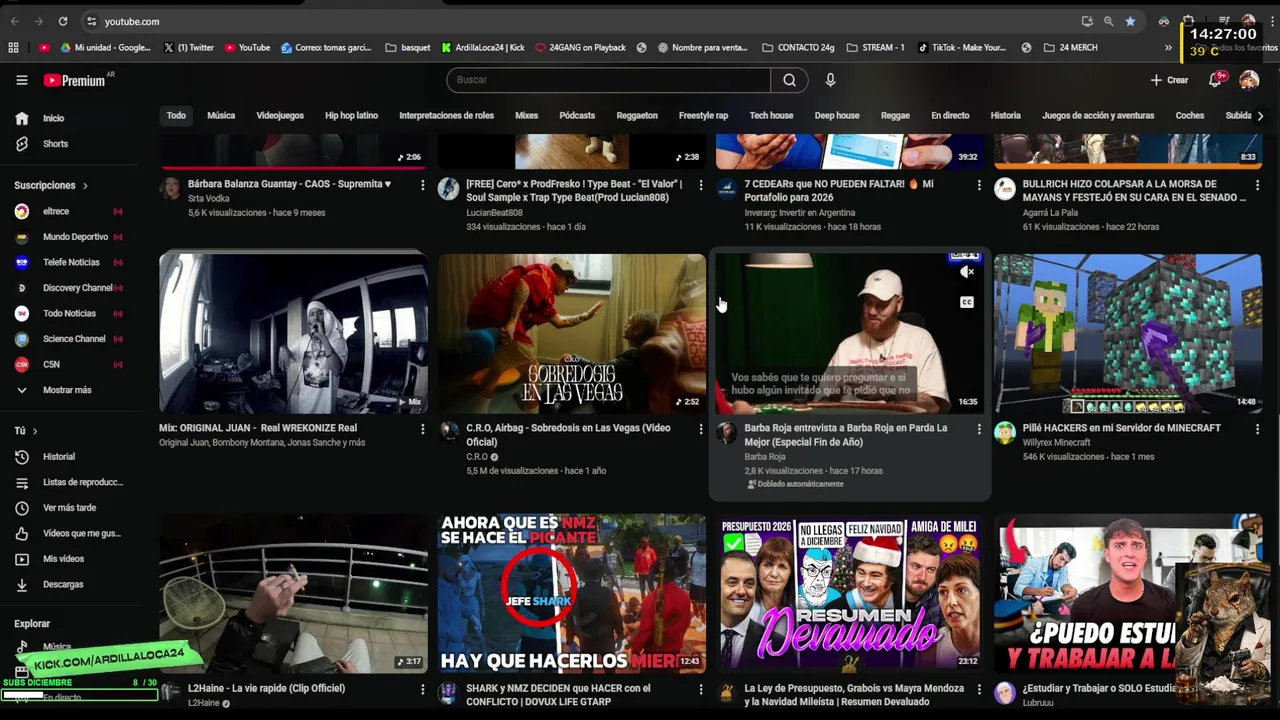Open options for Mix: ORIGINAL JUAN
The height and width of the screenshot is (720, 1280).
pos(422,429)
